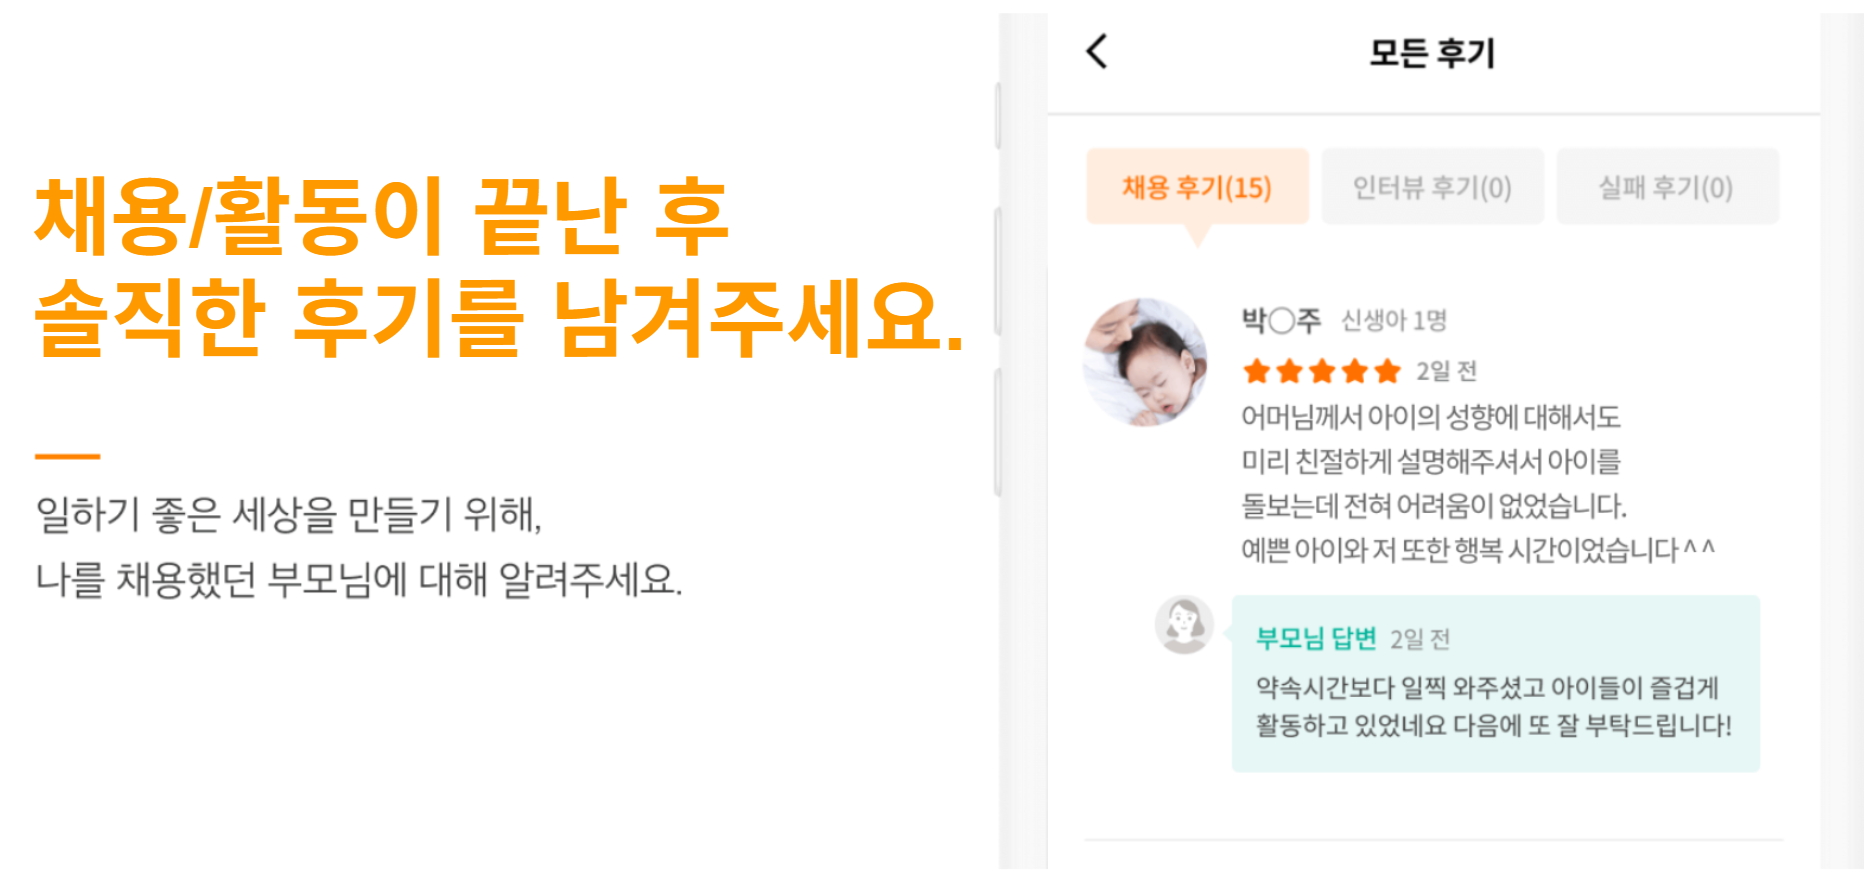Select the review text starting 어머님께서
The image size is (1864, 876).
click(x=1430, y=416)
